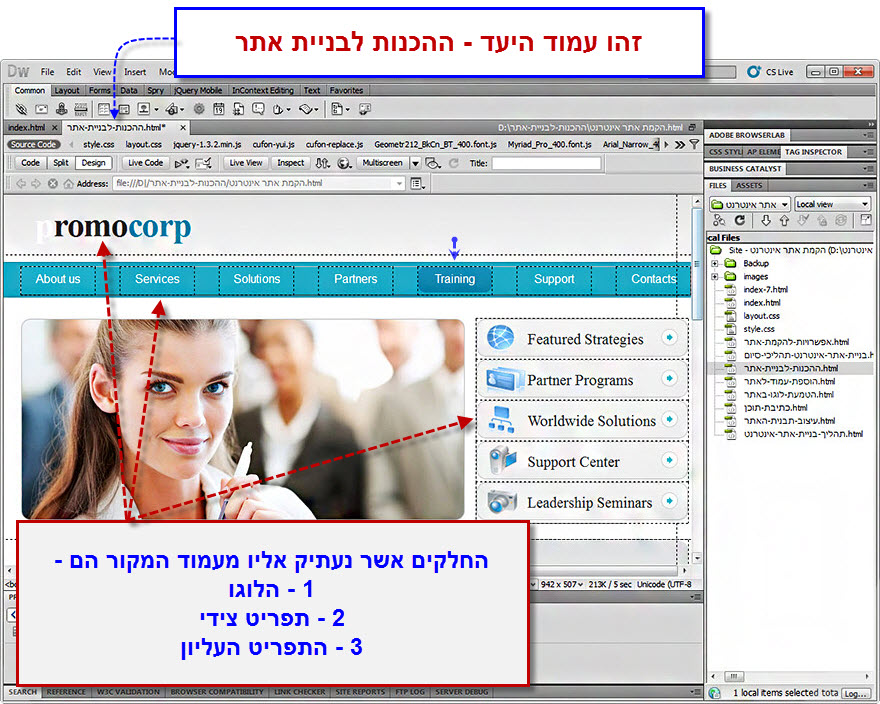Click the Log... button
The image size is (880, 704).
pyautogui.click(x=856, y=694)
